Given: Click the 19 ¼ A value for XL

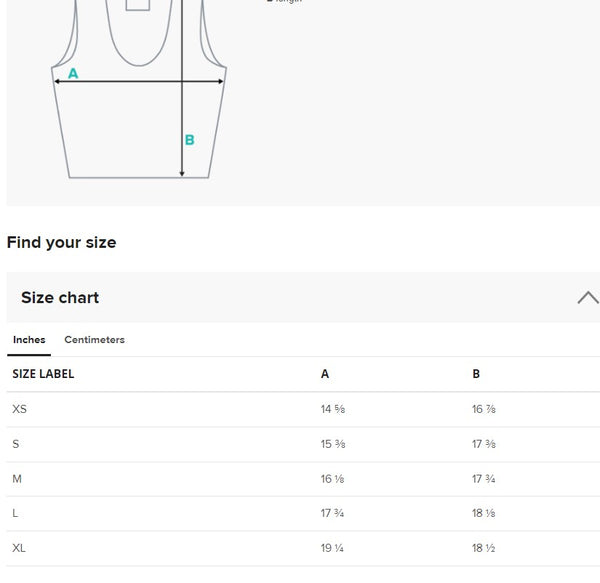Looking at the screenshot, I should [x=333, y=548].
